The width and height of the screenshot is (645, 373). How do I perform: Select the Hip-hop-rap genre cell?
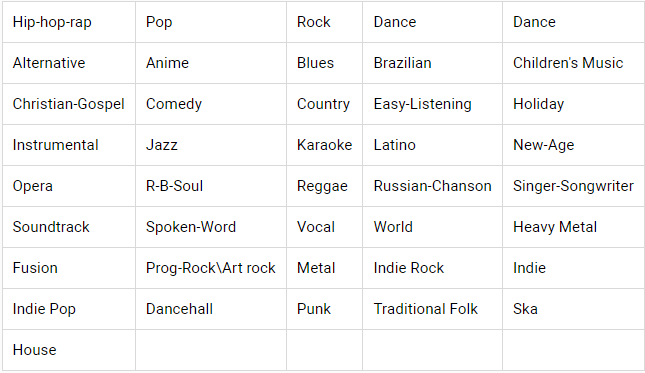[x=69, y=22]
